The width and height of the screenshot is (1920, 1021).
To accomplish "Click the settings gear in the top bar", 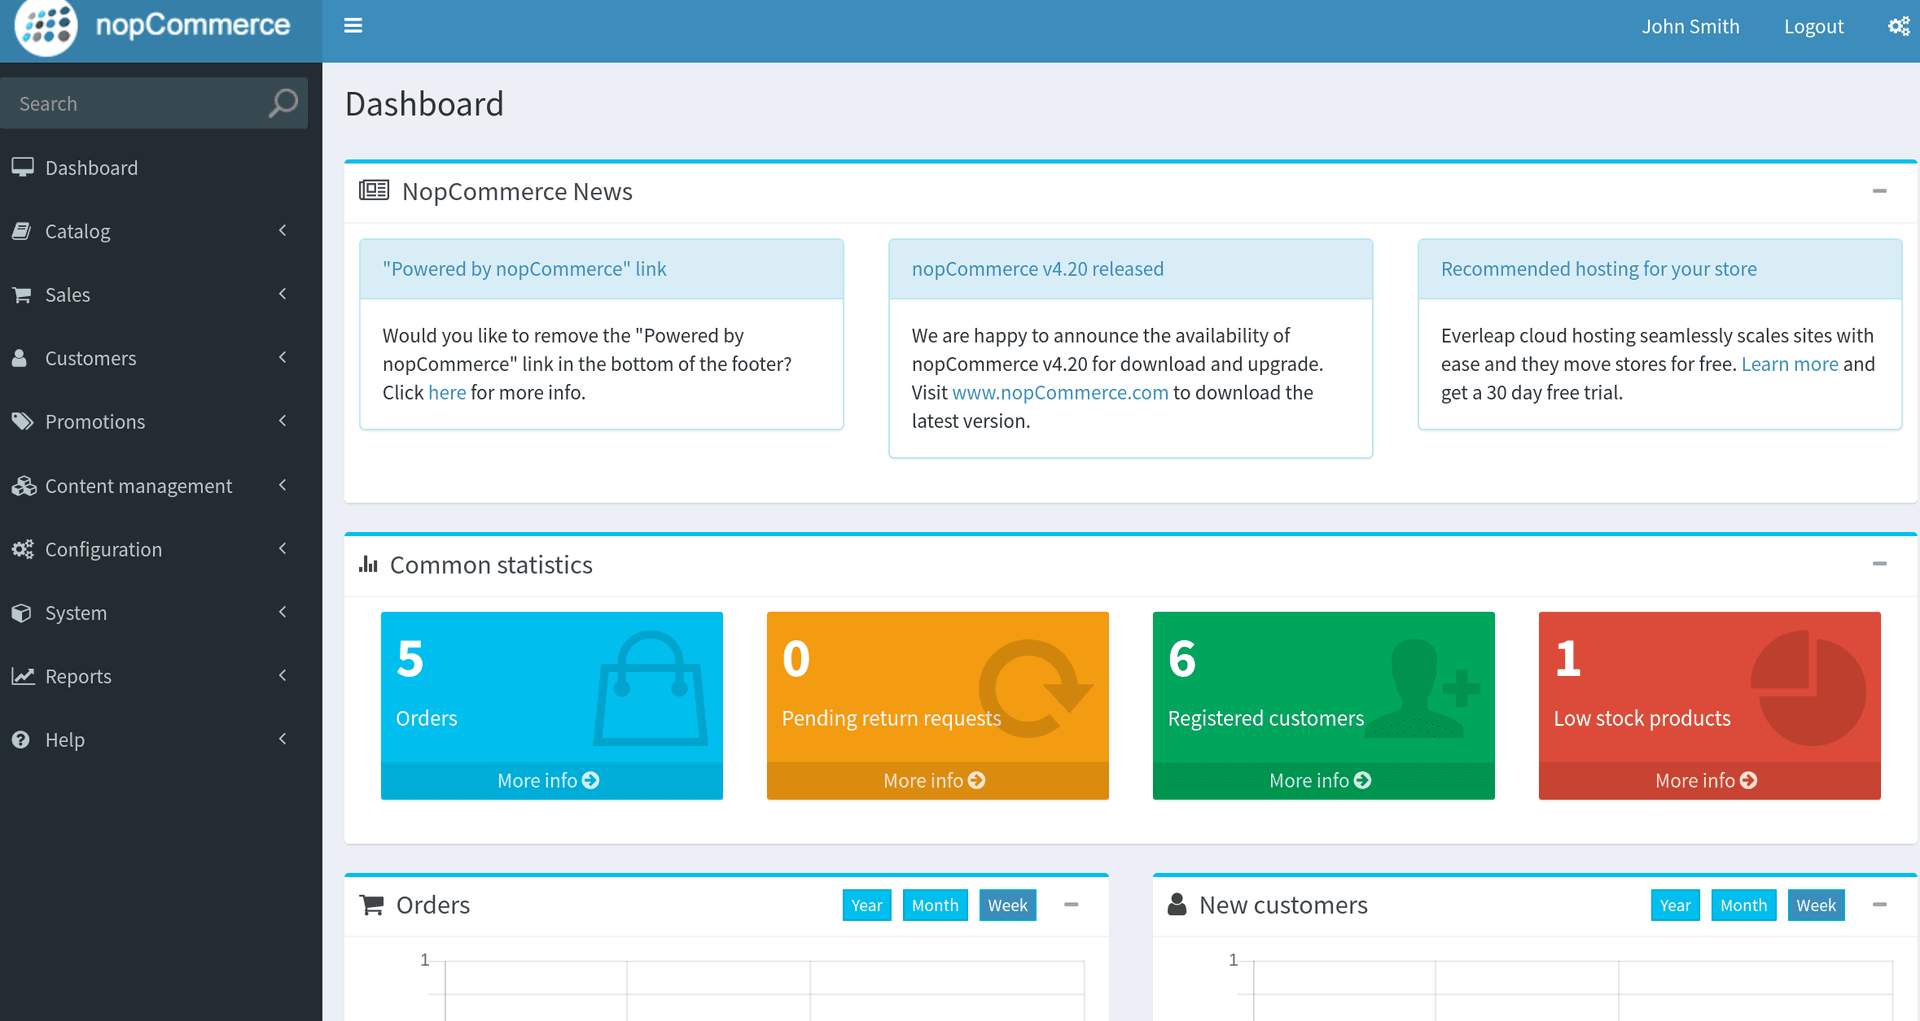I will [1898, 26].
